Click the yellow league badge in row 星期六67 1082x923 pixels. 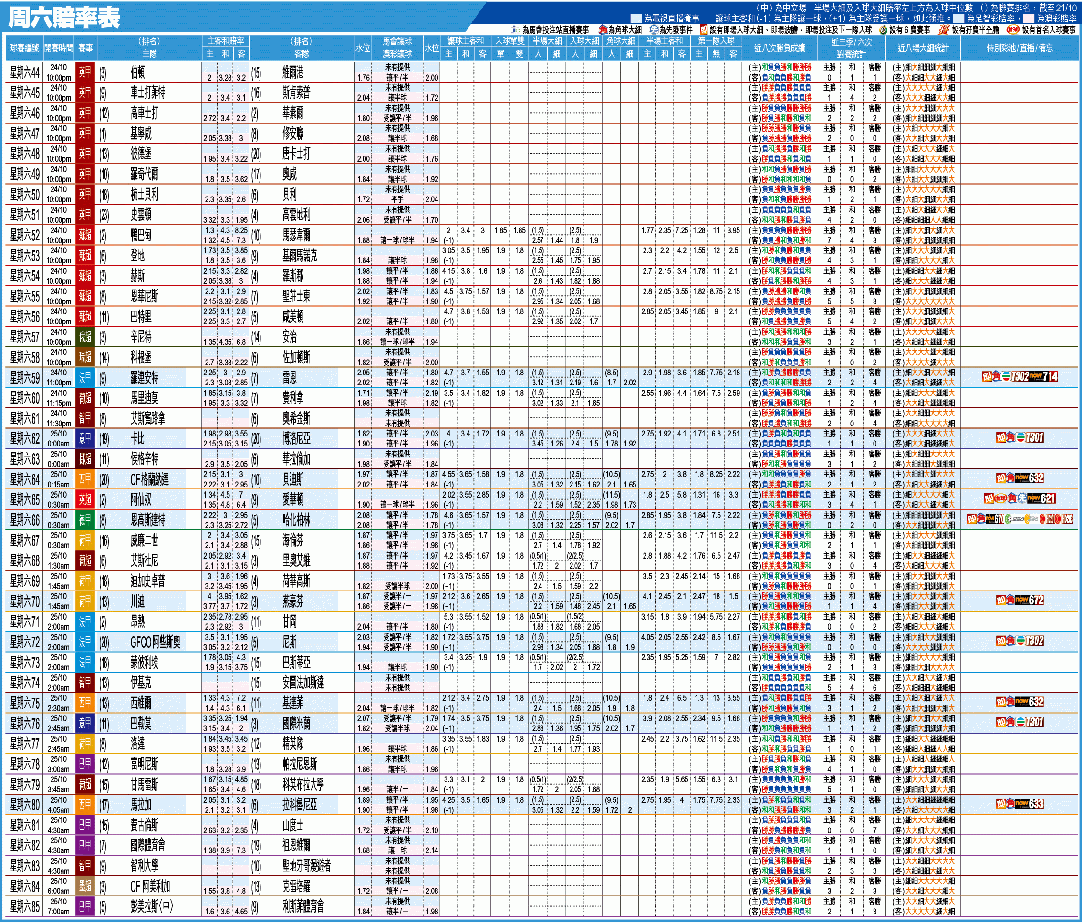click(x=85, y=540)
